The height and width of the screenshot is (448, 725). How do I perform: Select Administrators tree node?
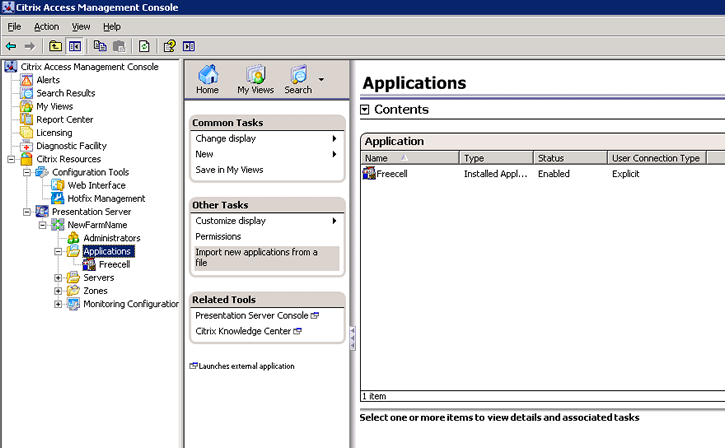pyautogui.click(x=112, y=238)
